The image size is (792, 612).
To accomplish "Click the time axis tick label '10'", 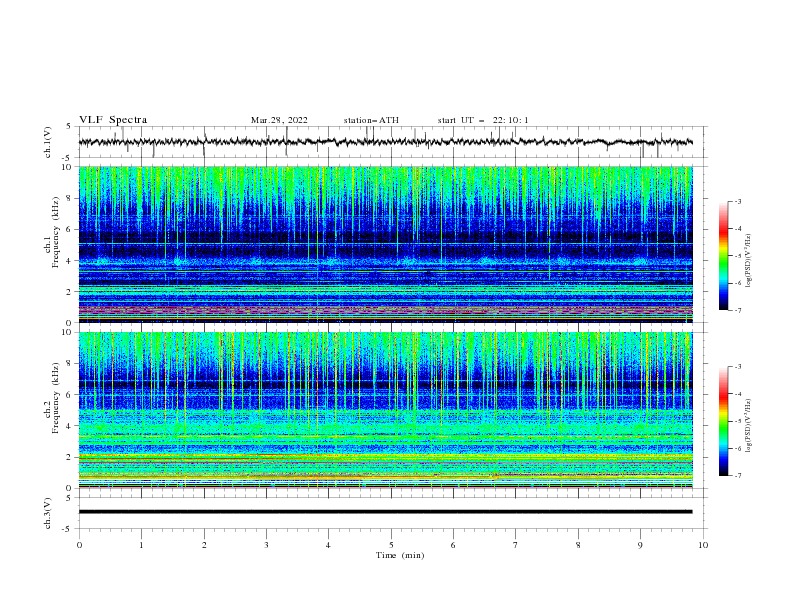I will tap(703, 545).
